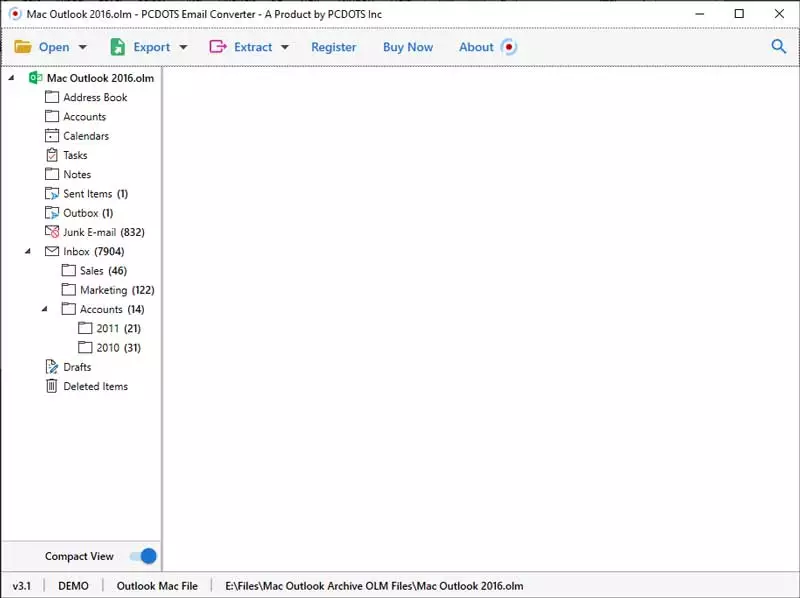Select the Drafts icon

pos(52,367)
